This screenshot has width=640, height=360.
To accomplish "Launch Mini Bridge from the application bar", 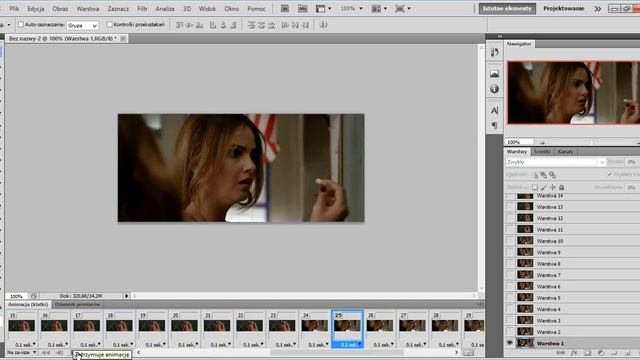I will [x=302, y=9].
